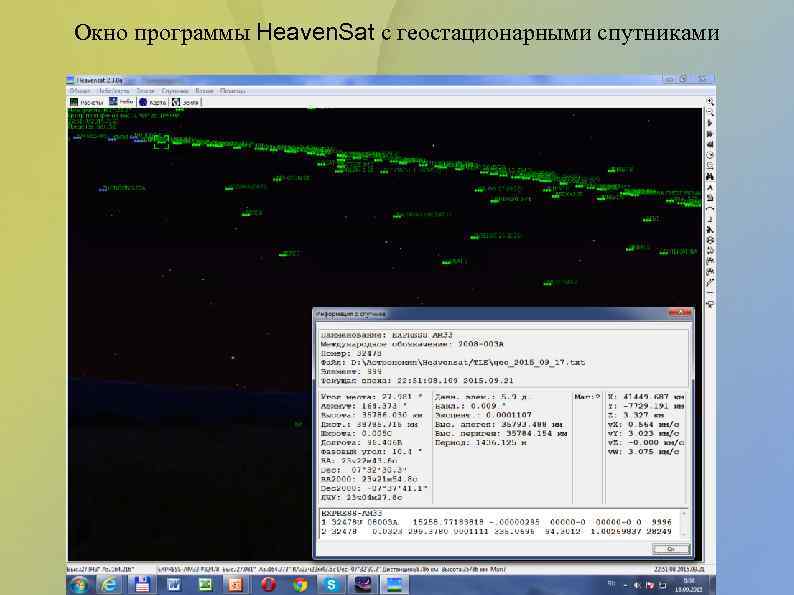Click the TLE text box scrollbar

point(684,524)
